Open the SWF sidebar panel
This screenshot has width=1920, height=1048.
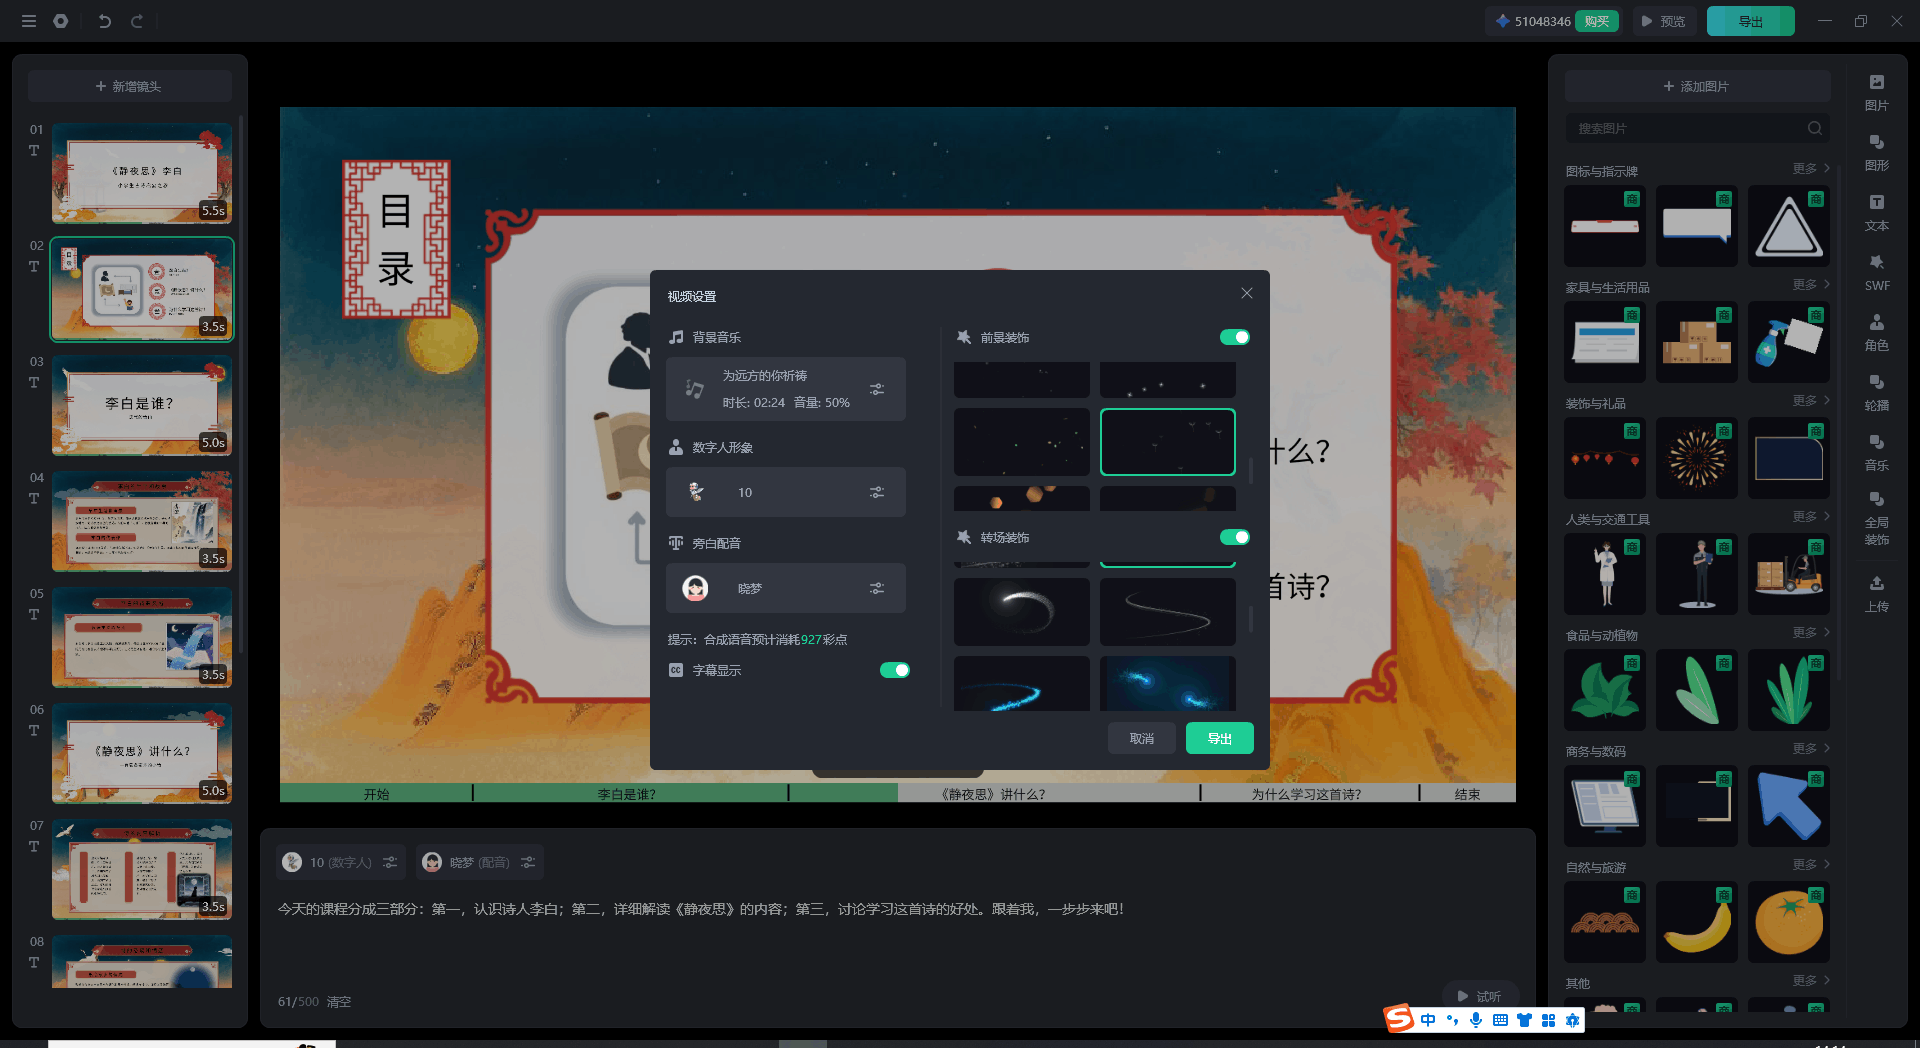[x=1876, y=272]
